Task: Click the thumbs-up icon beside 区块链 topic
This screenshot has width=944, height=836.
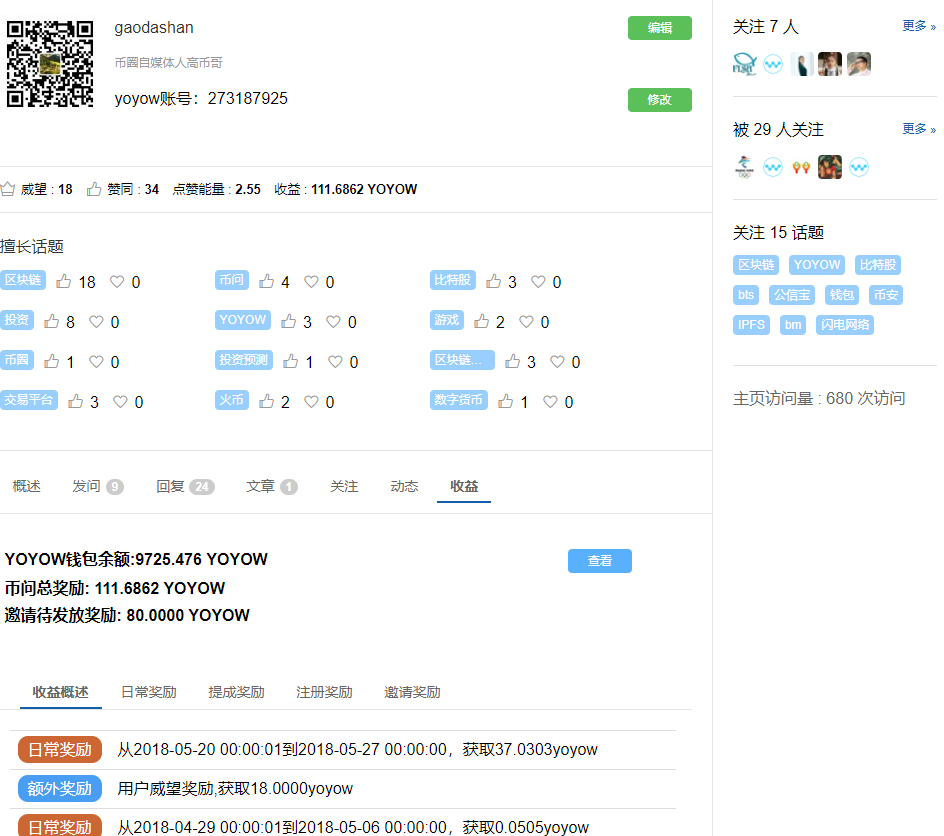Action: tap(64, 281)
